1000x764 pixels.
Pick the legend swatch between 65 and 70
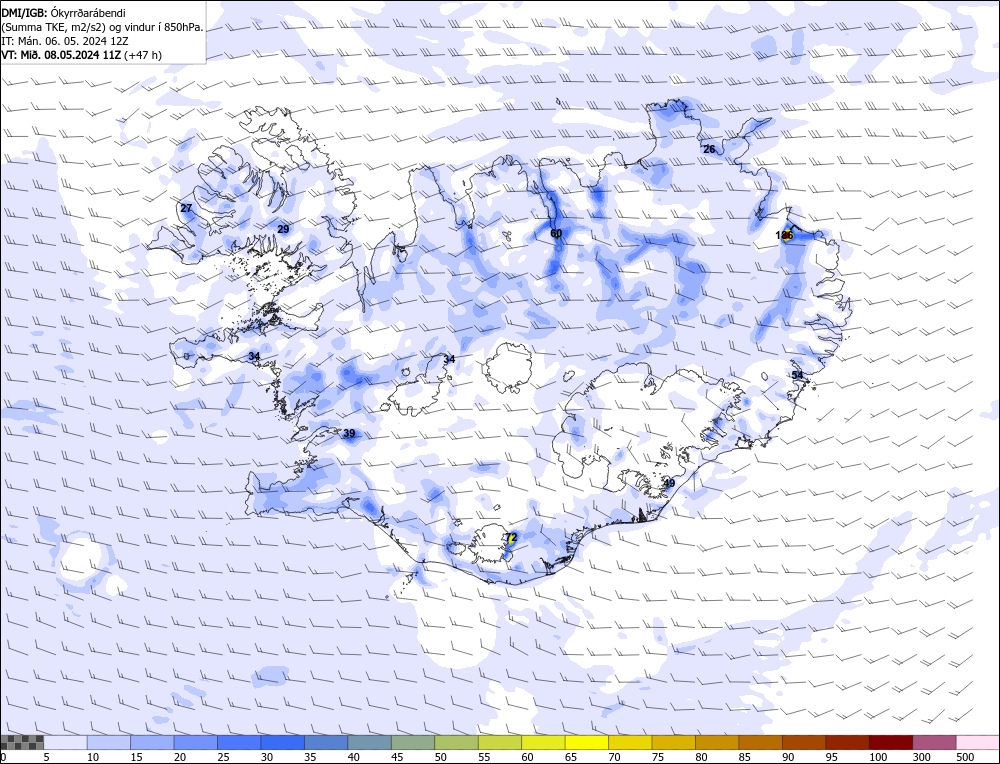point(587,742)
